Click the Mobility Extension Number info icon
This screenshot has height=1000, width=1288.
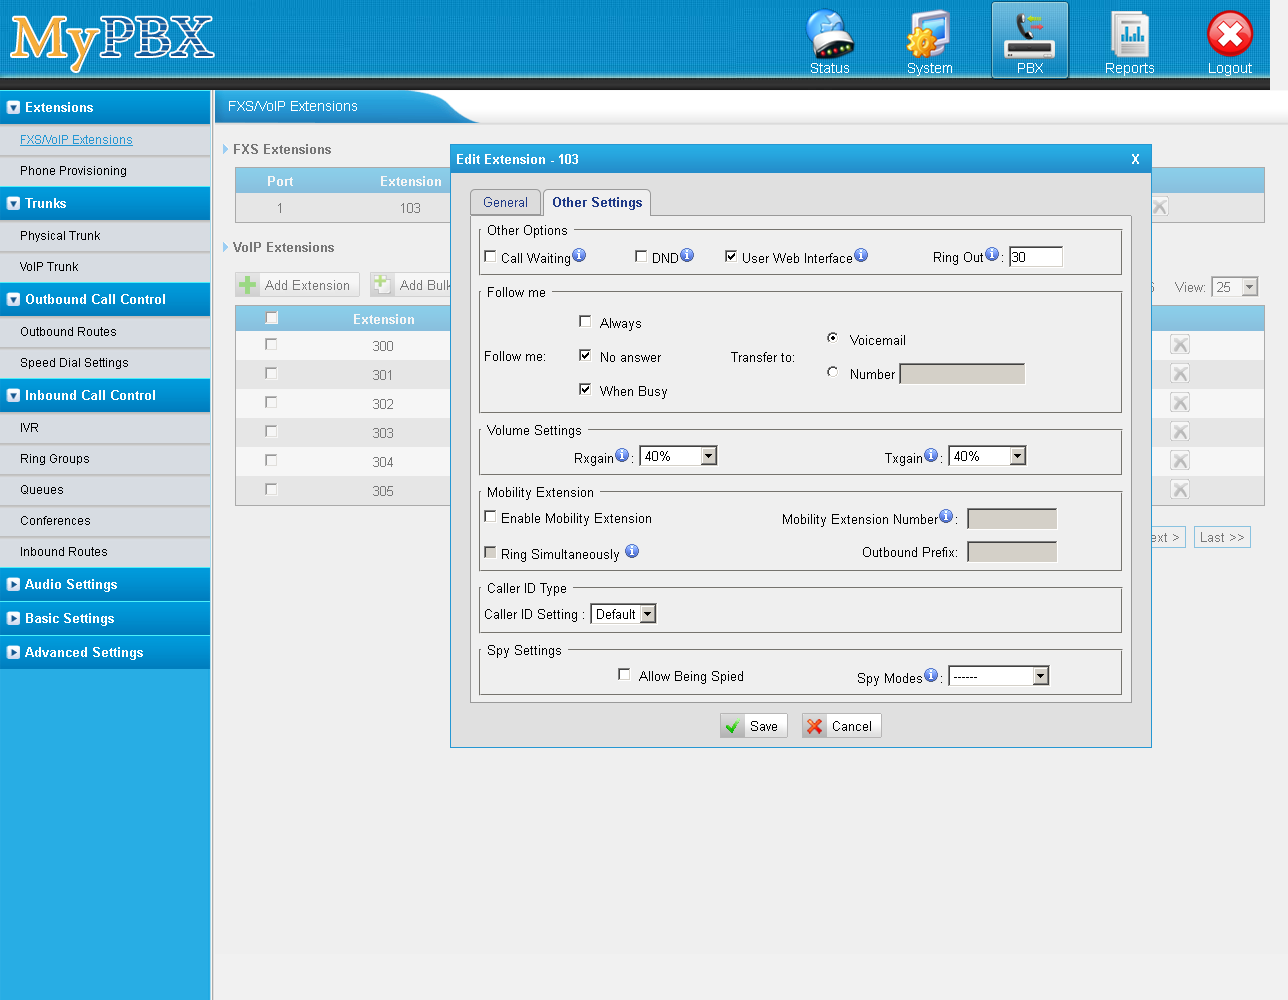946,516
